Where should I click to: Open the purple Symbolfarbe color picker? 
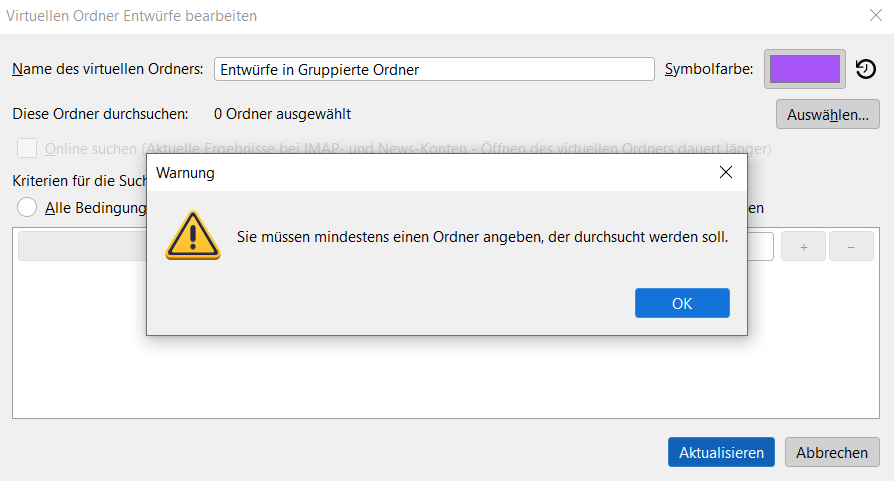pyautogui.click(x=805, y=69)
